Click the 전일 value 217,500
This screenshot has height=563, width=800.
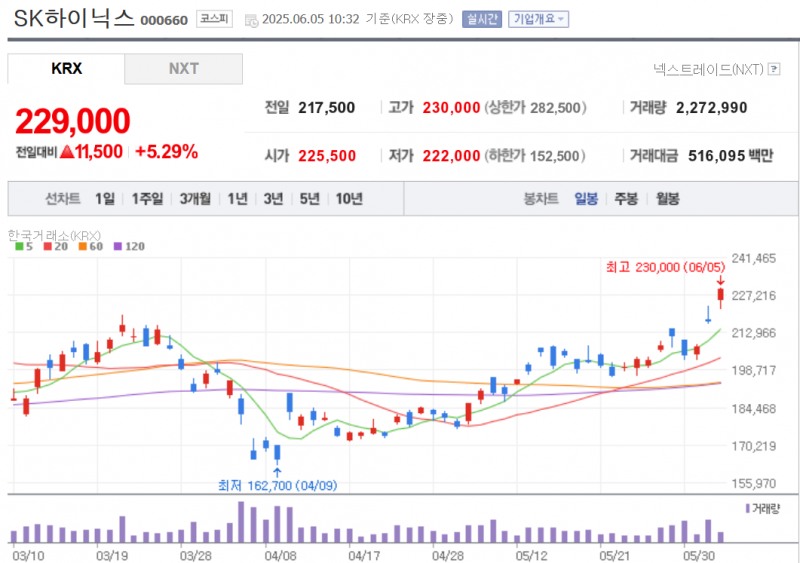tap(327, 108)
